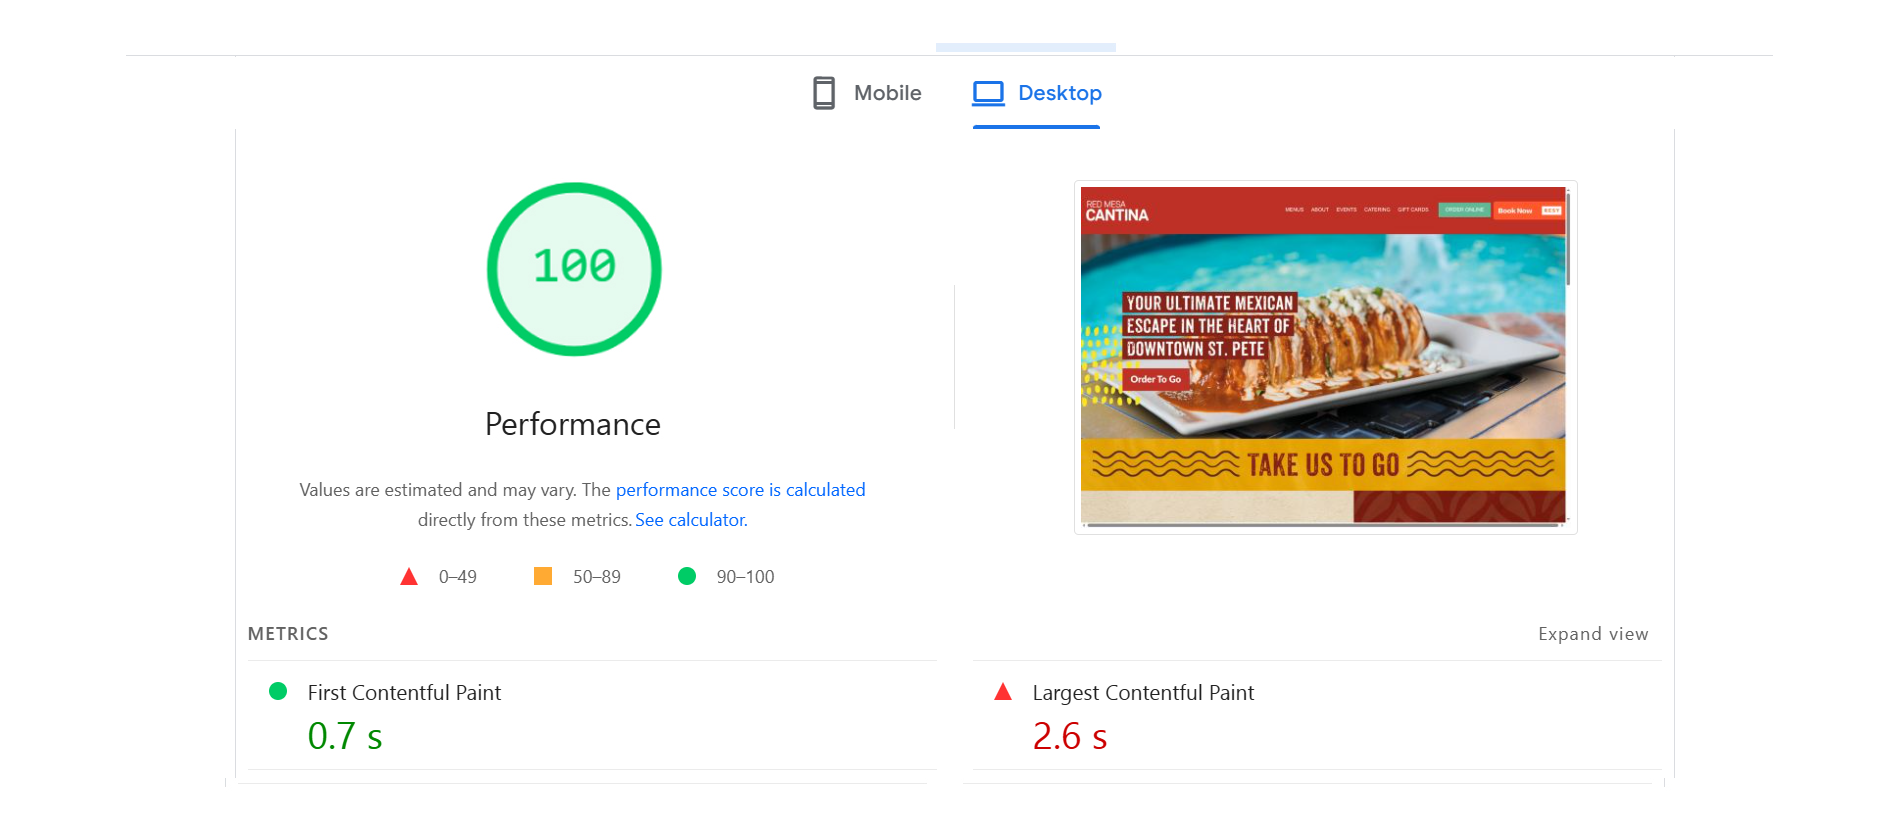Click the 'Performance' heading under the gauge
Screen dimensions: 1899x830
(x=572, y=425)
